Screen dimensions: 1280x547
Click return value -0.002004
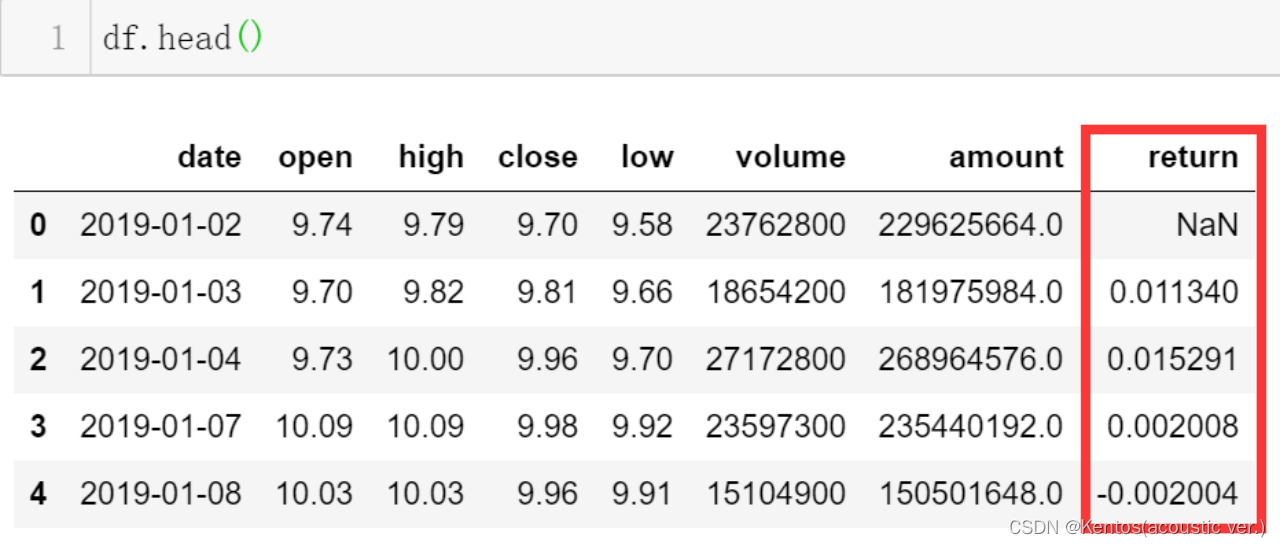point(1167,494)
